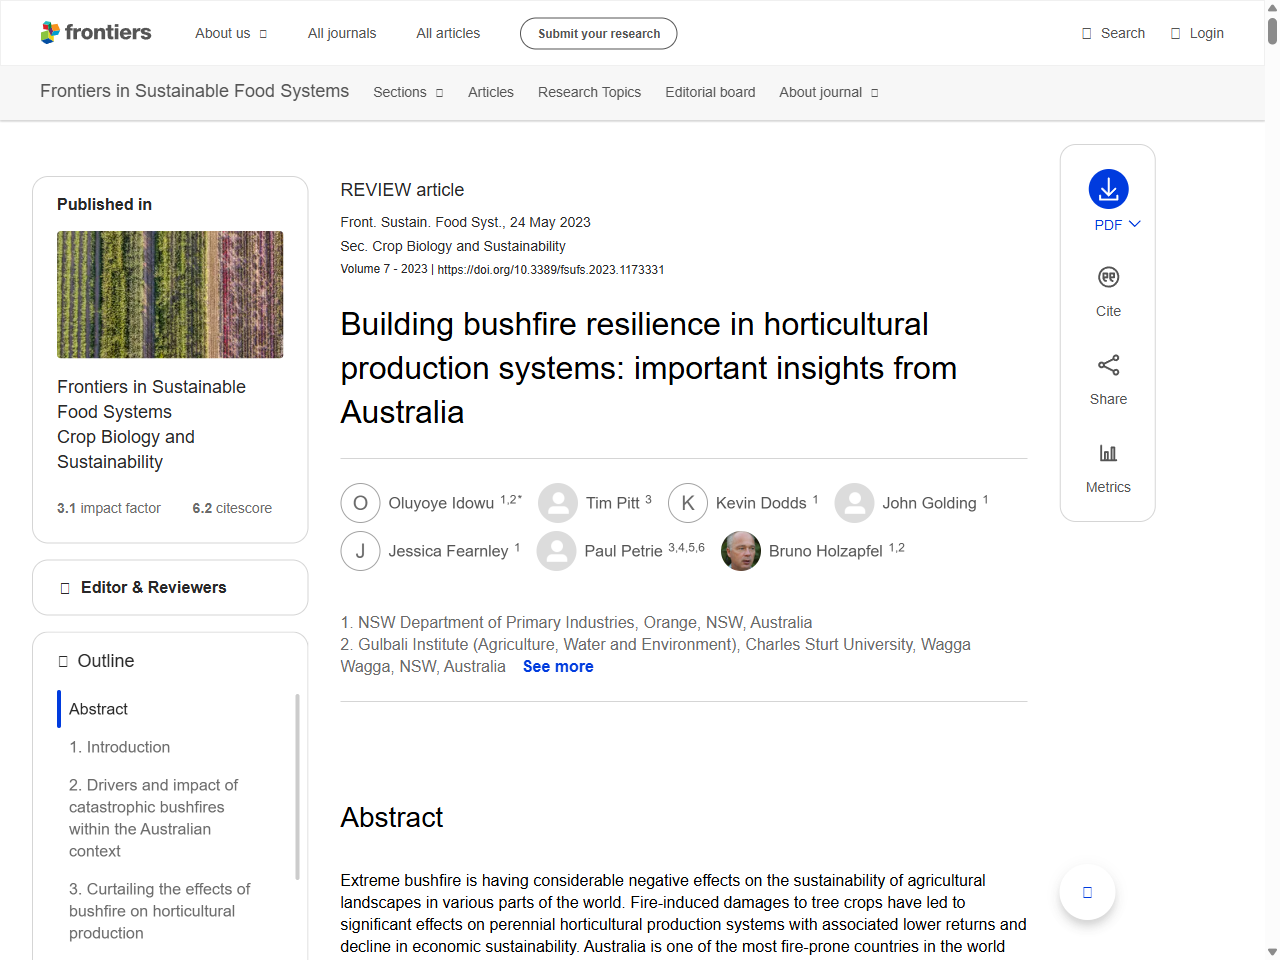Click the '3.1 impact factor' text

[109, 508]
